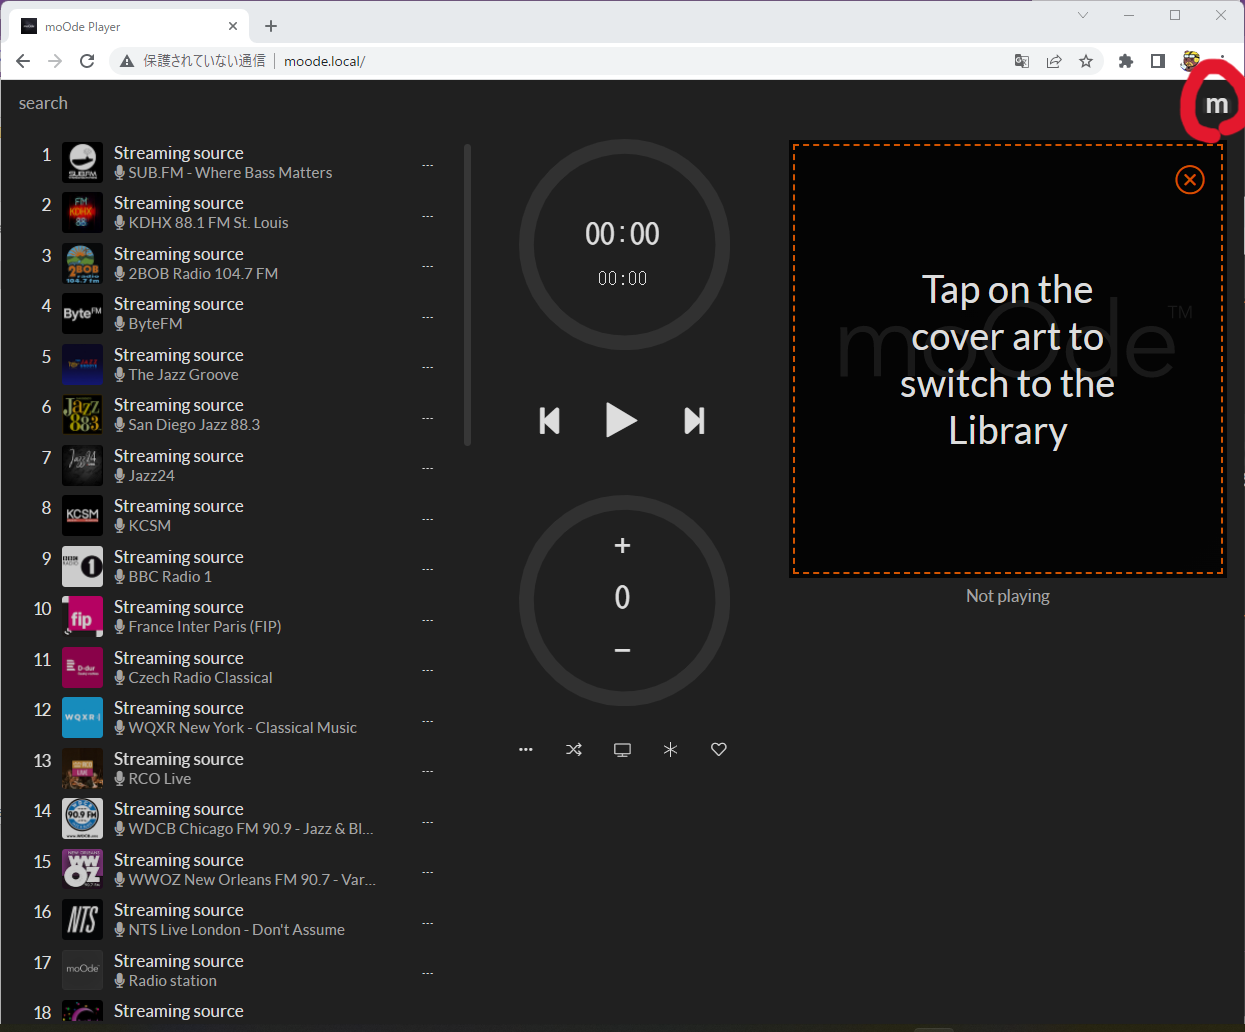The width and height of the screenshot is (1245, 1032).
Task: Select the NTS Live London logo
Action: pyautogui.click(x=82, y=920)
